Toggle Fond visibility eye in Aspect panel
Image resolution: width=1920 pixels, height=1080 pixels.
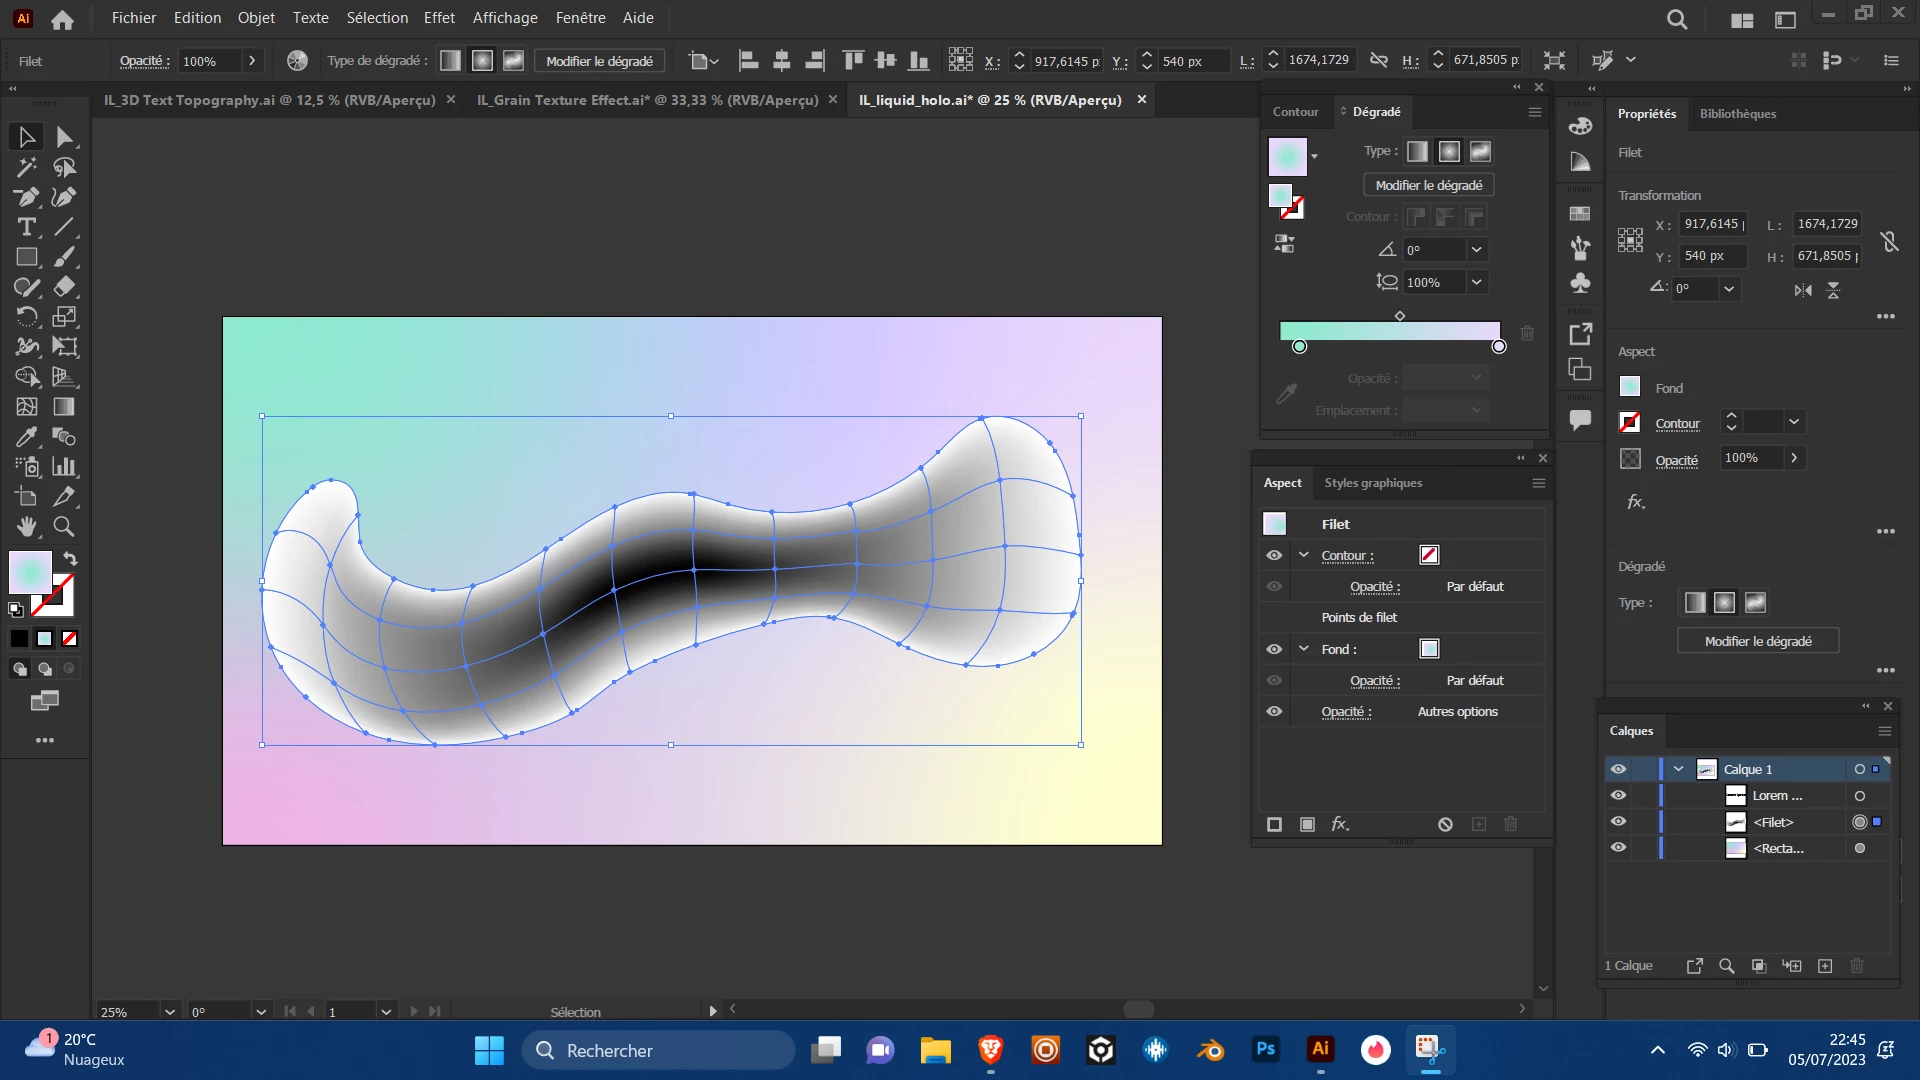1274,649
